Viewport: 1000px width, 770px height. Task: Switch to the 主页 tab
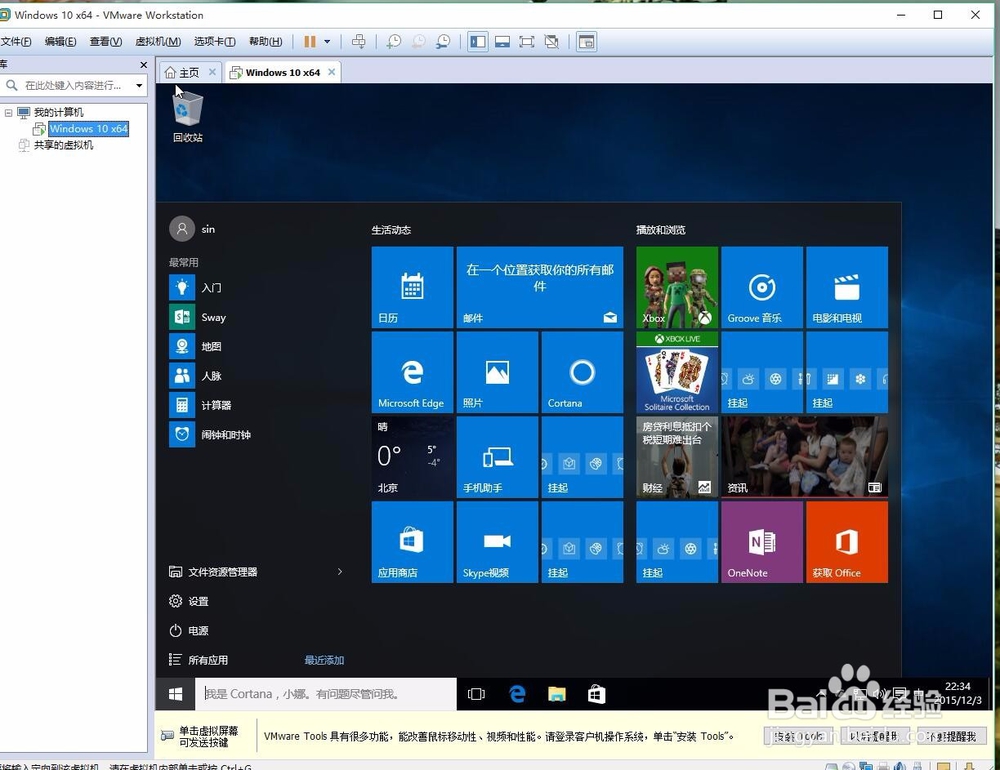[x=188, y=71]
